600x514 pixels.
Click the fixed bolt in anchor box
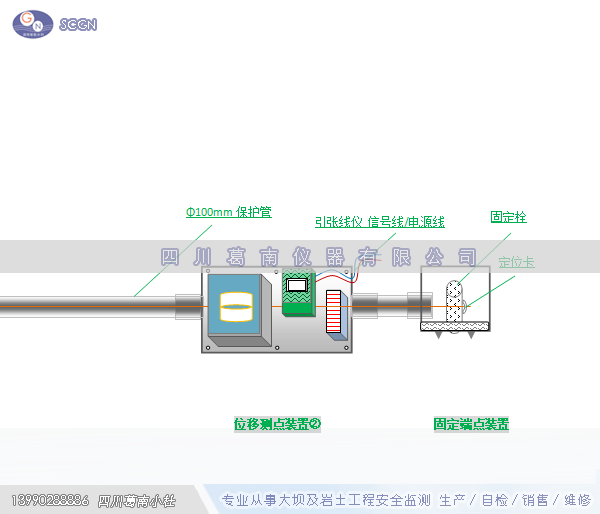pyautogui.click(x=455, y=300)
